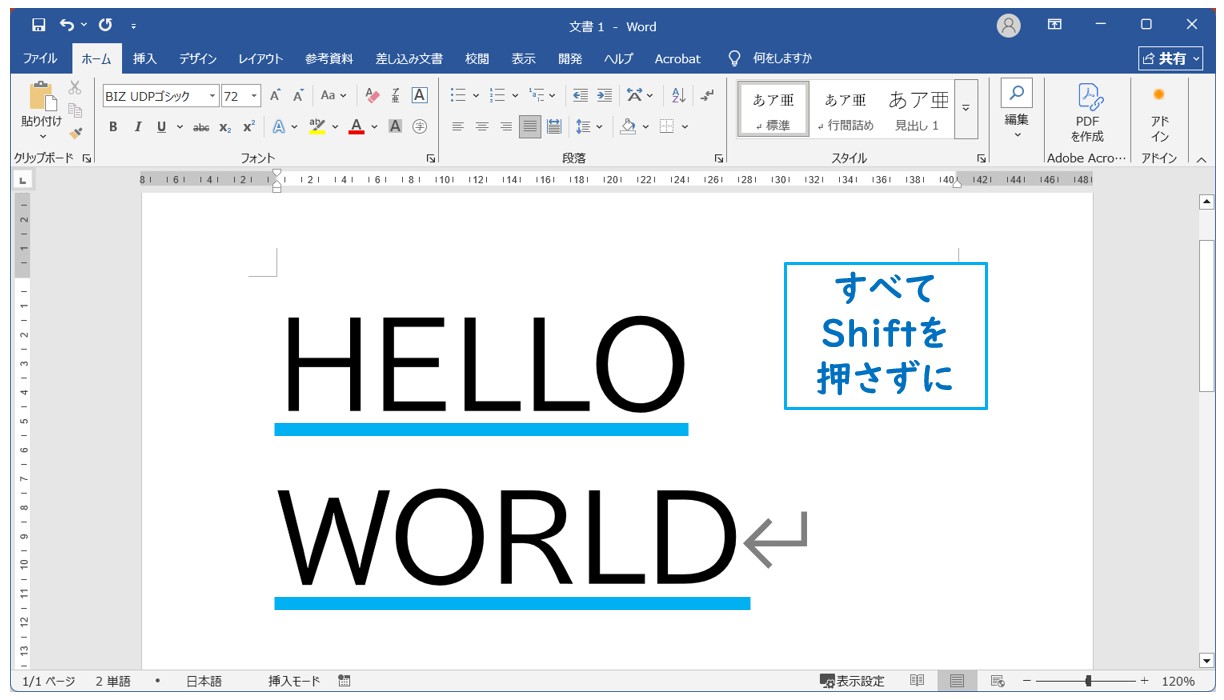The height and width of the screenshot is (700, 1224).
Task: Click the phonetic guide (ruby) icon
Action: [396, 96]
